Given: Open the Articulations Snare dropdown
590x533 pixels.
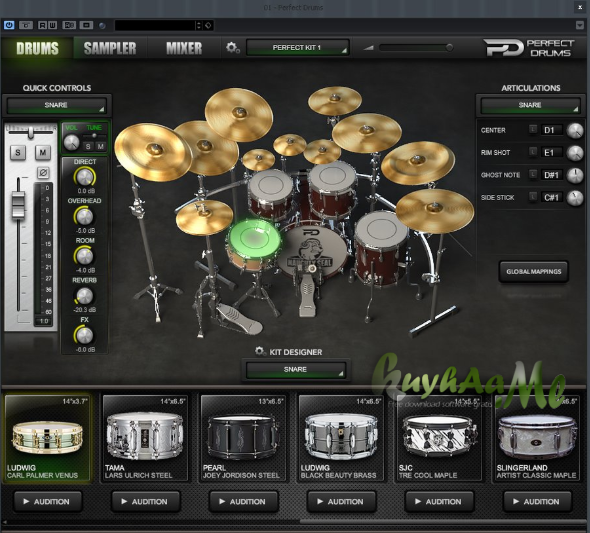Looking at the screenshot, I should tap(530, 105).
